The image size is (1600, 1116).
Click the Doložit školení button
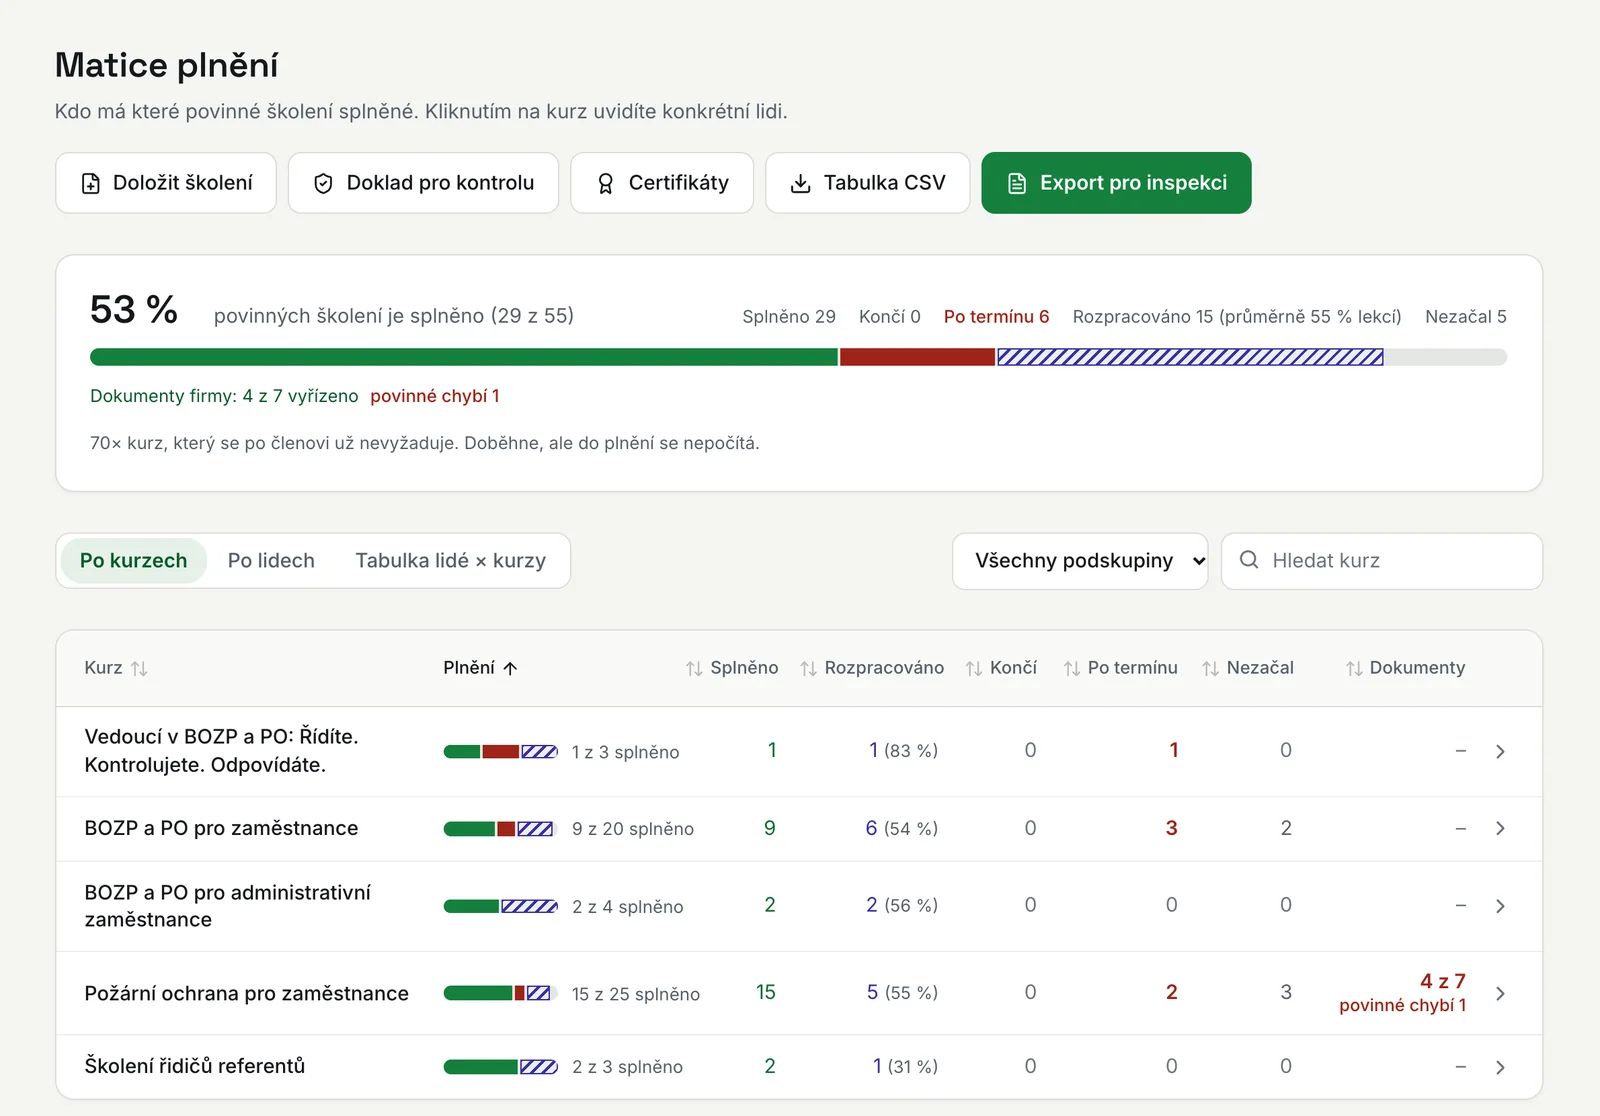click(x=166, y=183)
